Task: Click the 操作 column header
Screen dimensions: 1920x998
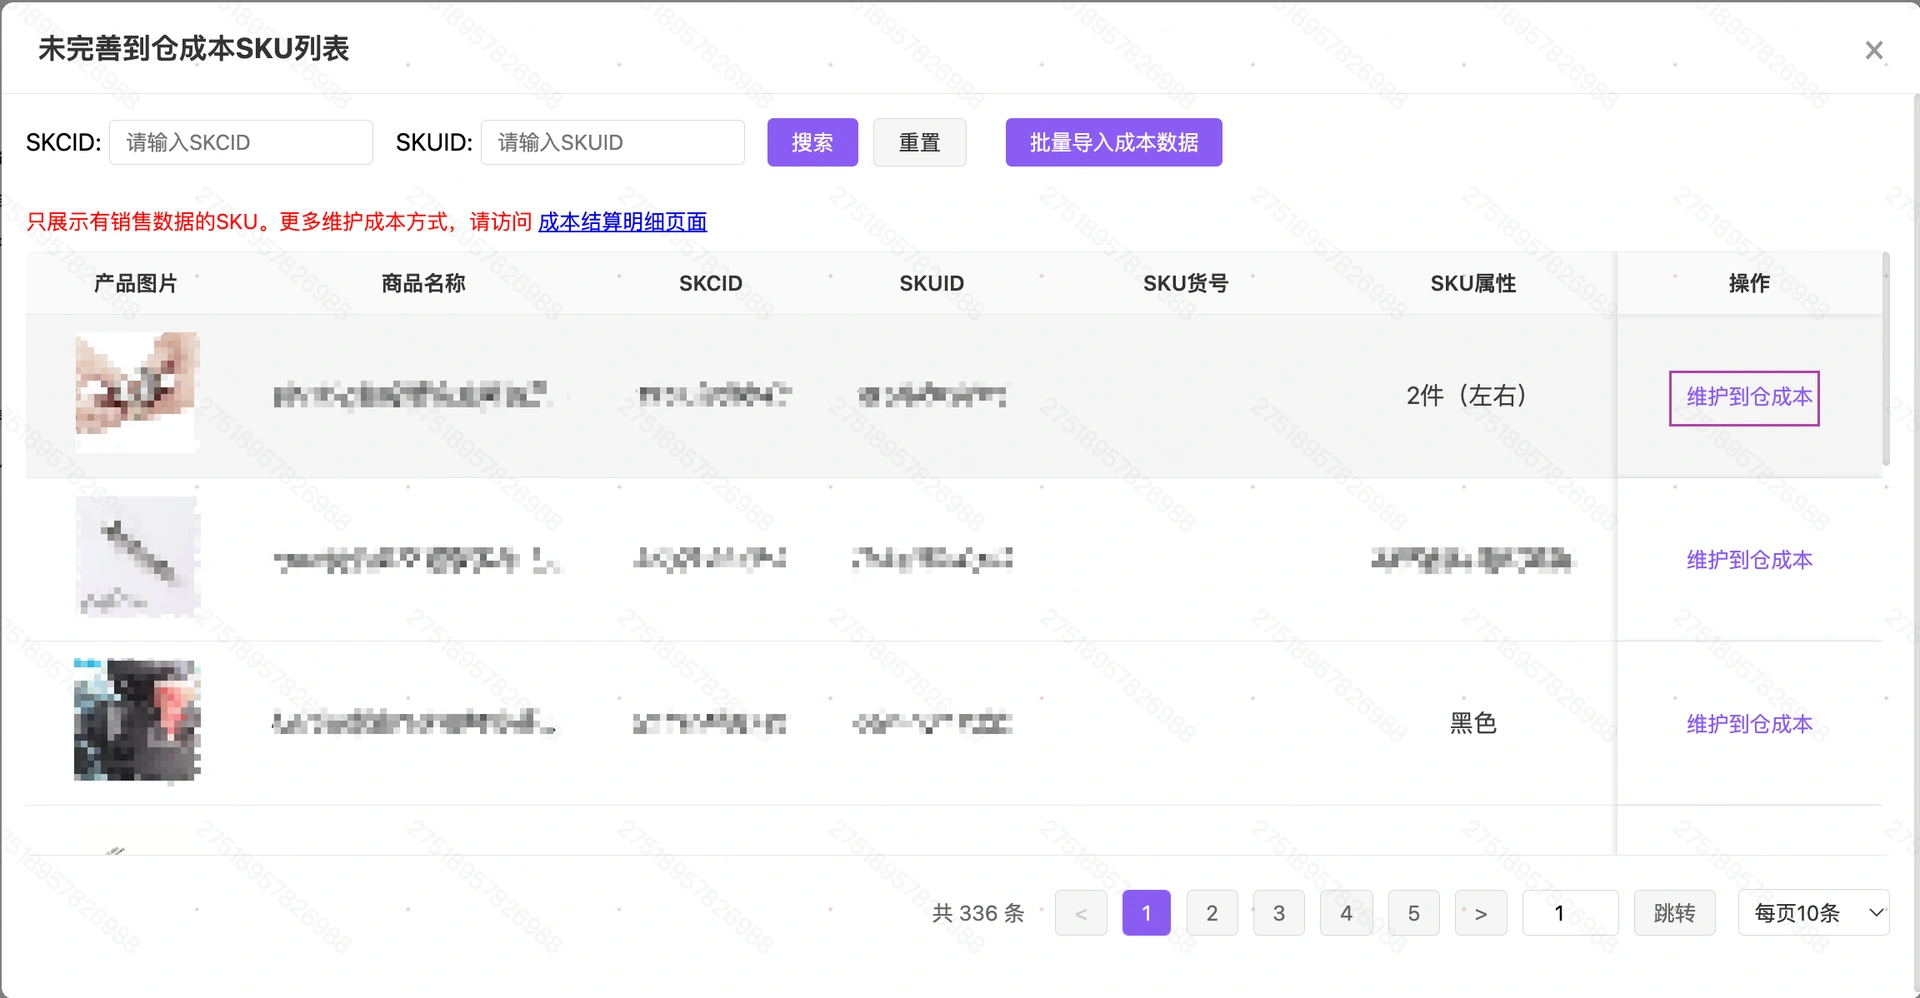Action: pos(1749,283)
